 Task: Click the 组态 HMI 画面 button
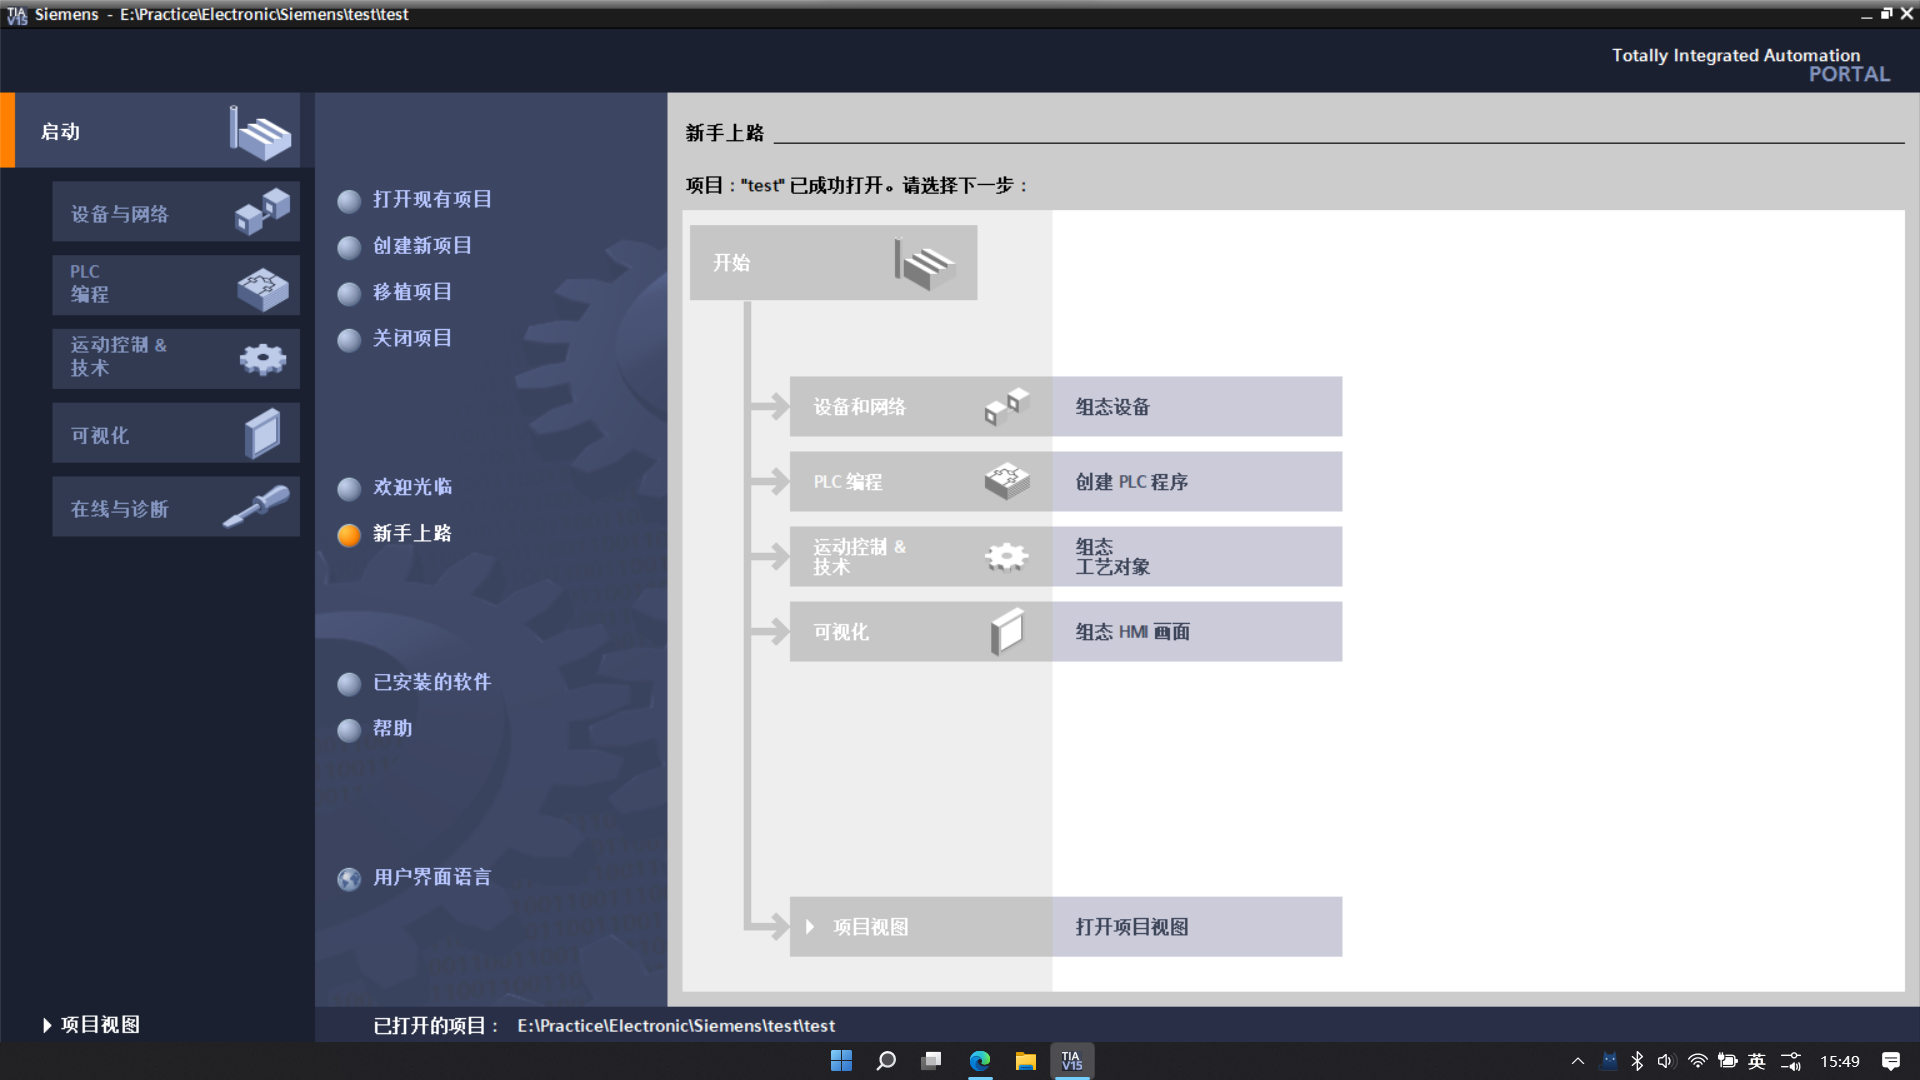1197,631
